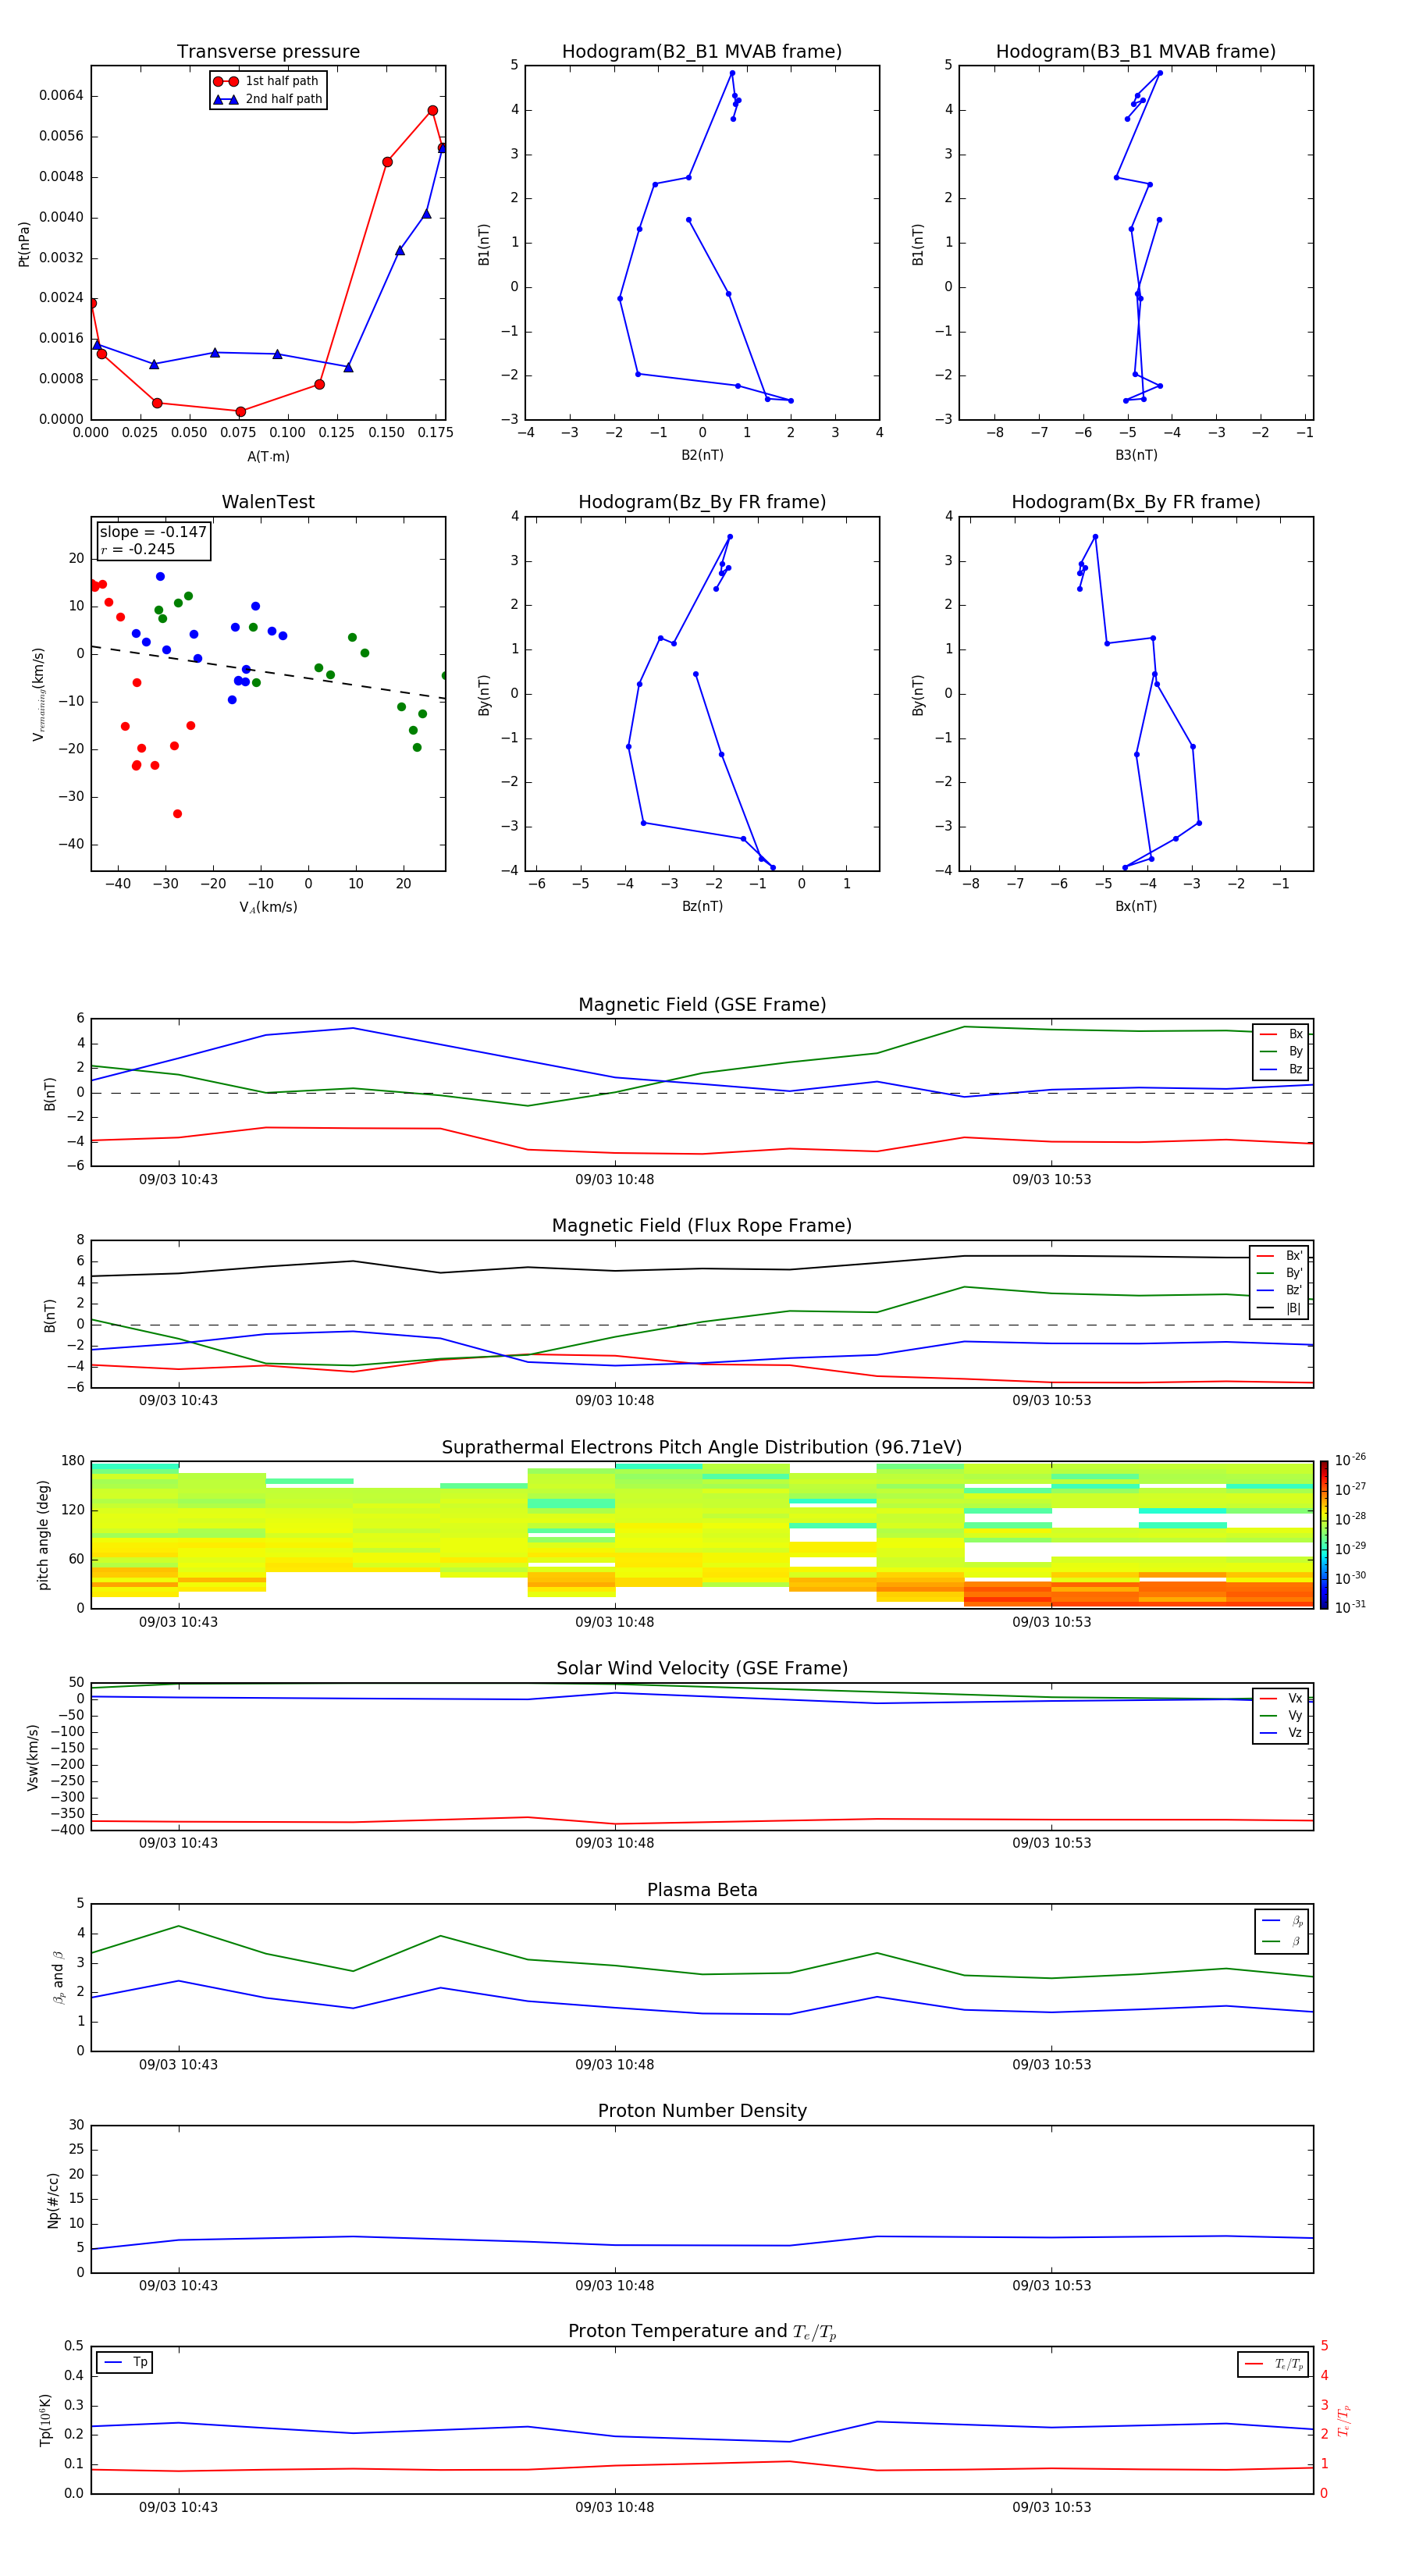Click the 10^-31 color bar tick label
The width and height of the screenshot is (1405, 2576).
tap(1350, 1607)
